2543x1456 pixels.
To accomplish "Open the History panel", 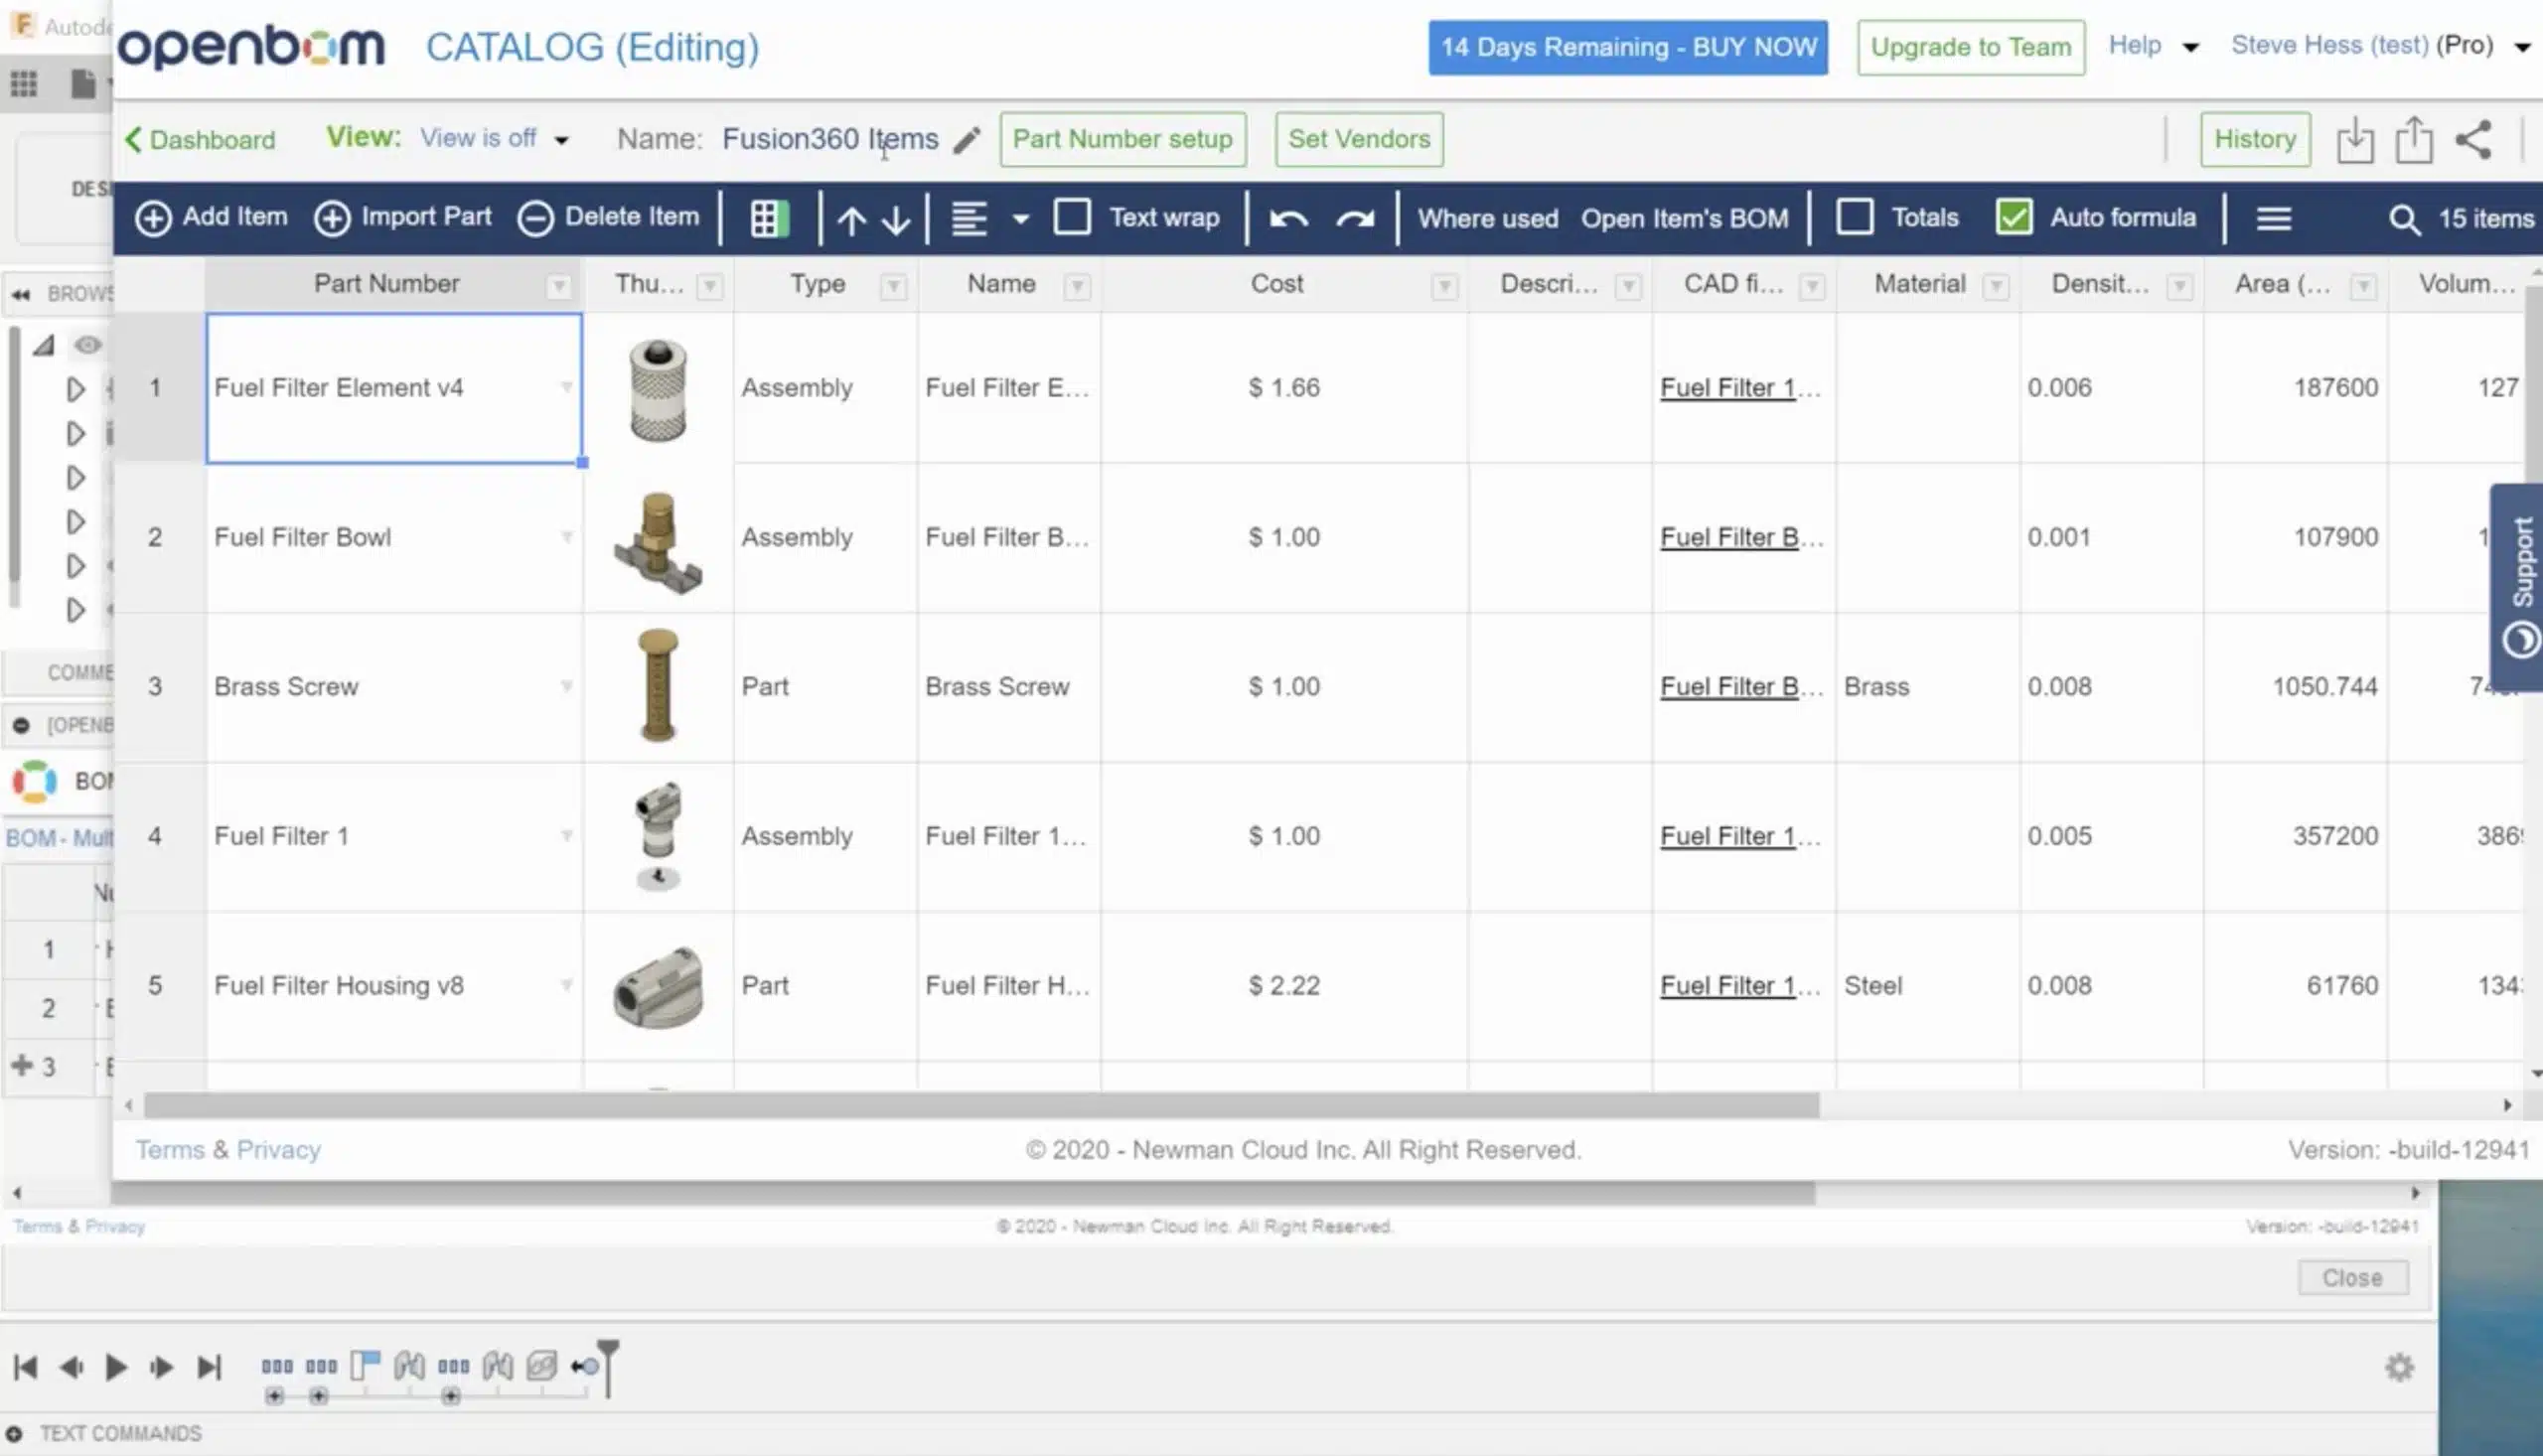I will point(2255,139).
